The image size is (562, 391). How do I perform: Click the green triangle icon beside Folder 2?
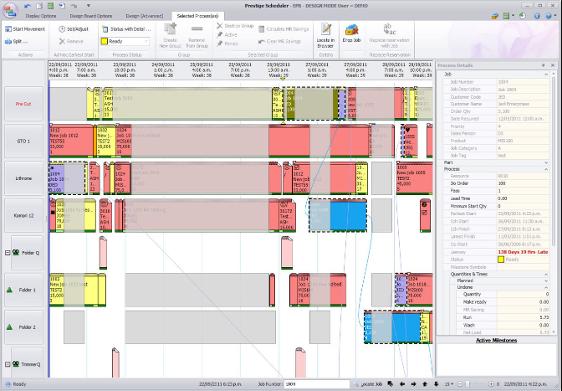(10, 327)
